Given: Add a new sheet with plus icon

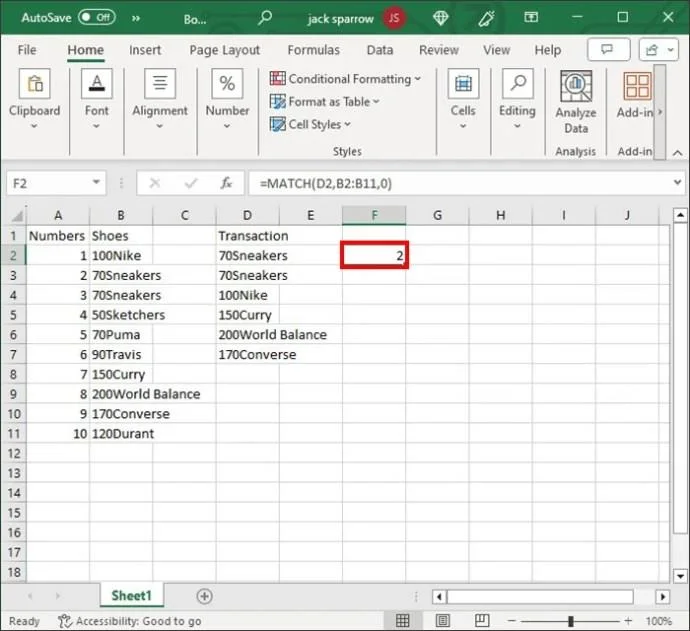Looking at the screenshot, I should 204,596.
